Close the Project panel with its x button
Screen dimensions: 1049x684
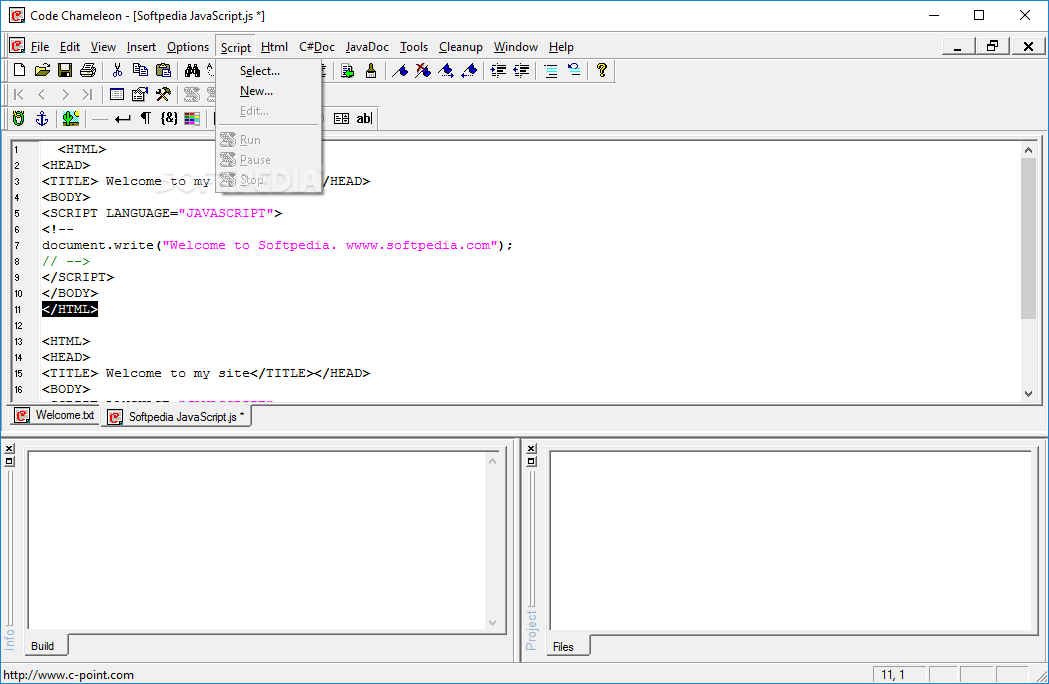coord(531,448)
